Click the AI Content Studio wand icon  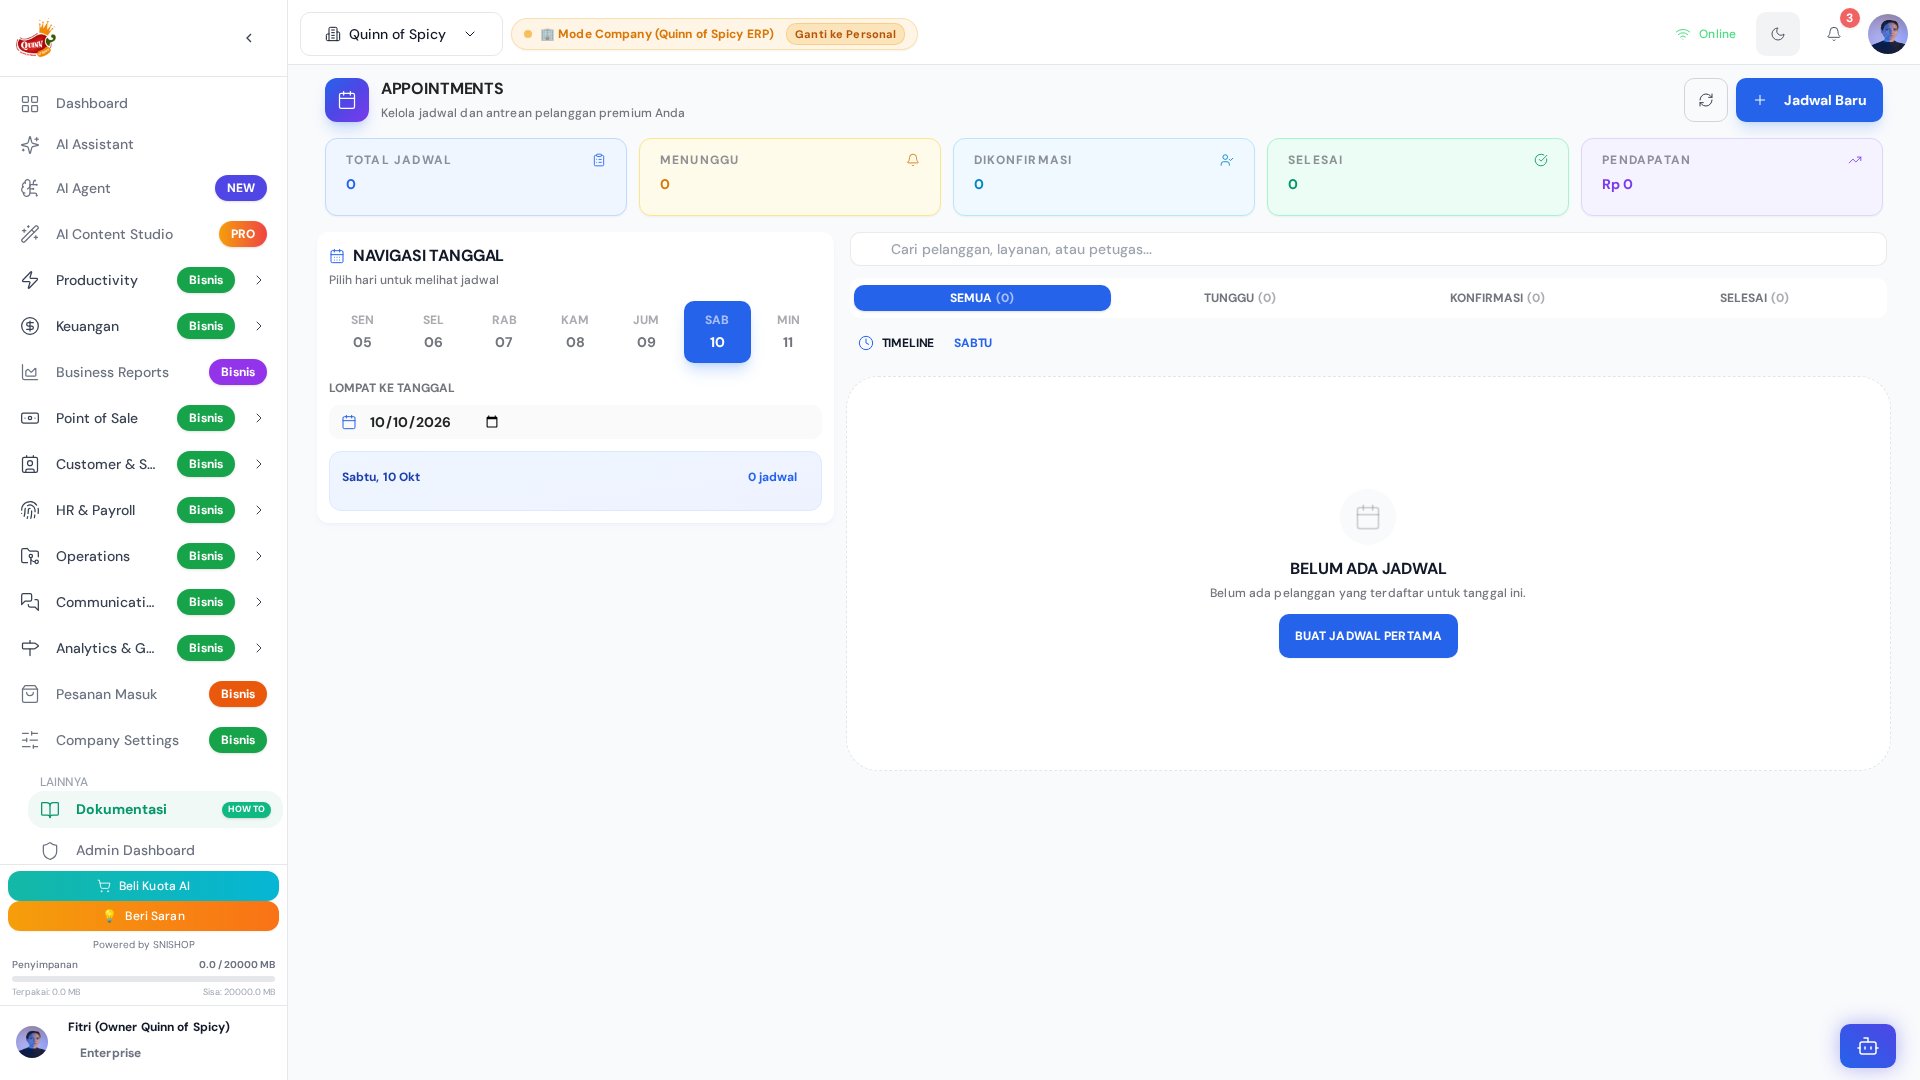click(x=30, y=234)
